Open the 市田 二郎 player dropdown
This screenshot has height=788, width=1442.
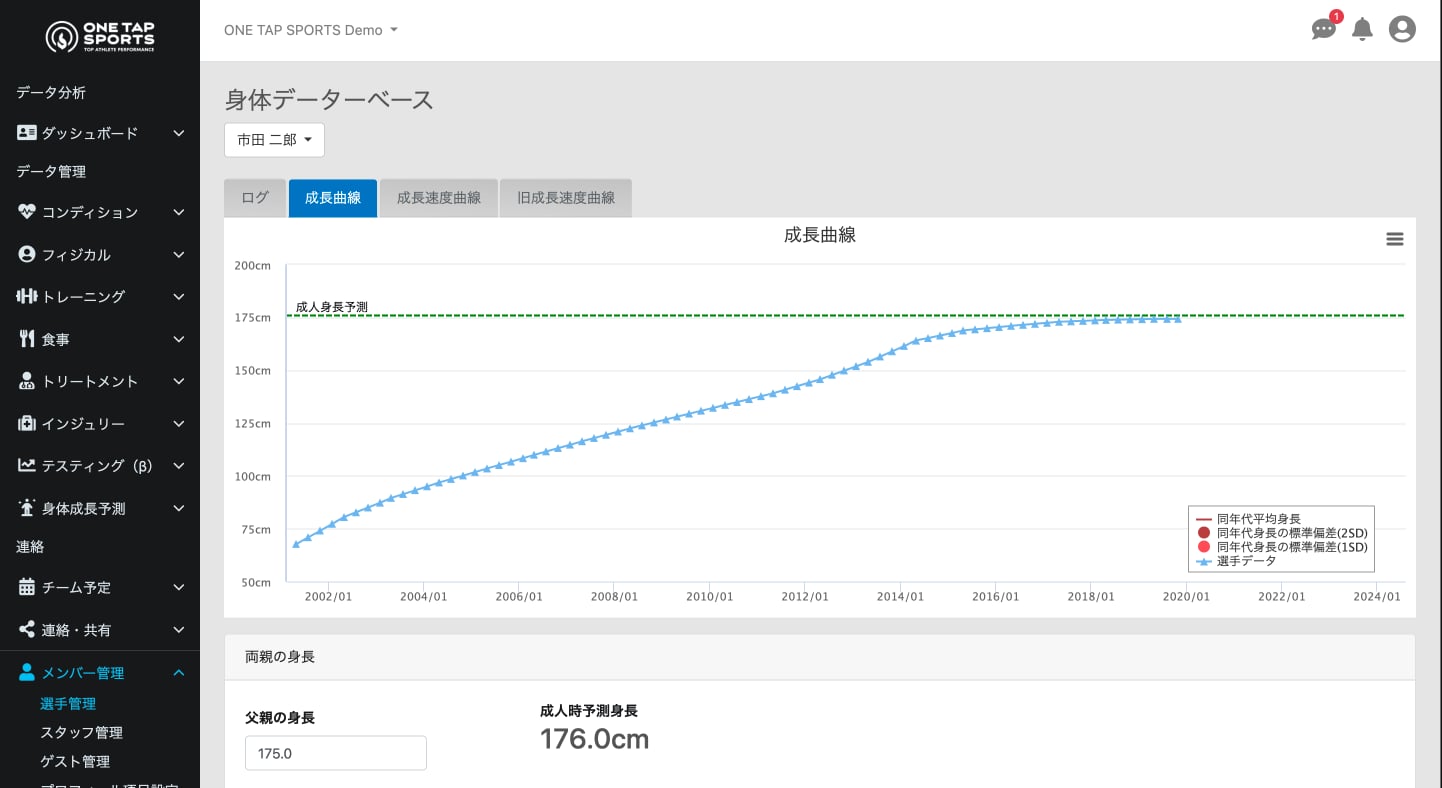(274, 140)
